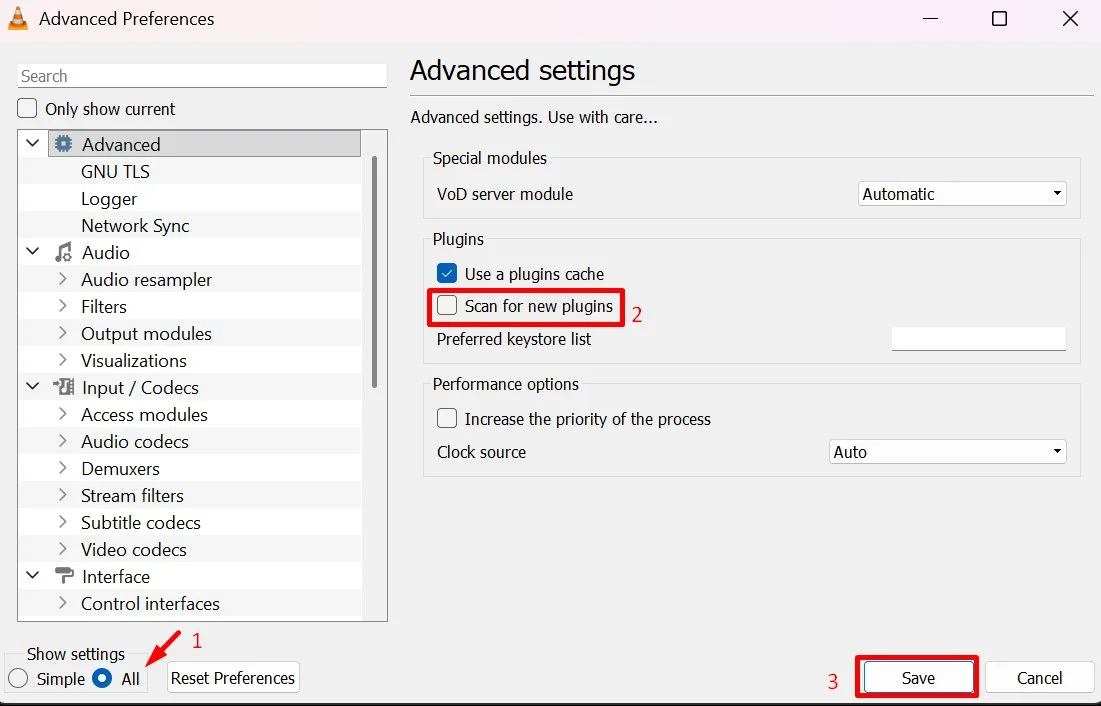This screenshot has height=706, width=1101.
Task: Select Output modules entry
Action: tap(146, 334)
